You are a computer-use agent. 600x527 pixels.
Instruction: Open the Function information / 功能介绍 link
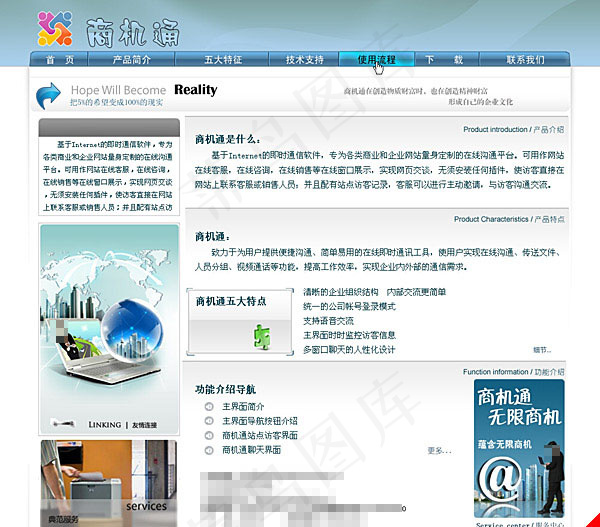click(x=514, y=372)
